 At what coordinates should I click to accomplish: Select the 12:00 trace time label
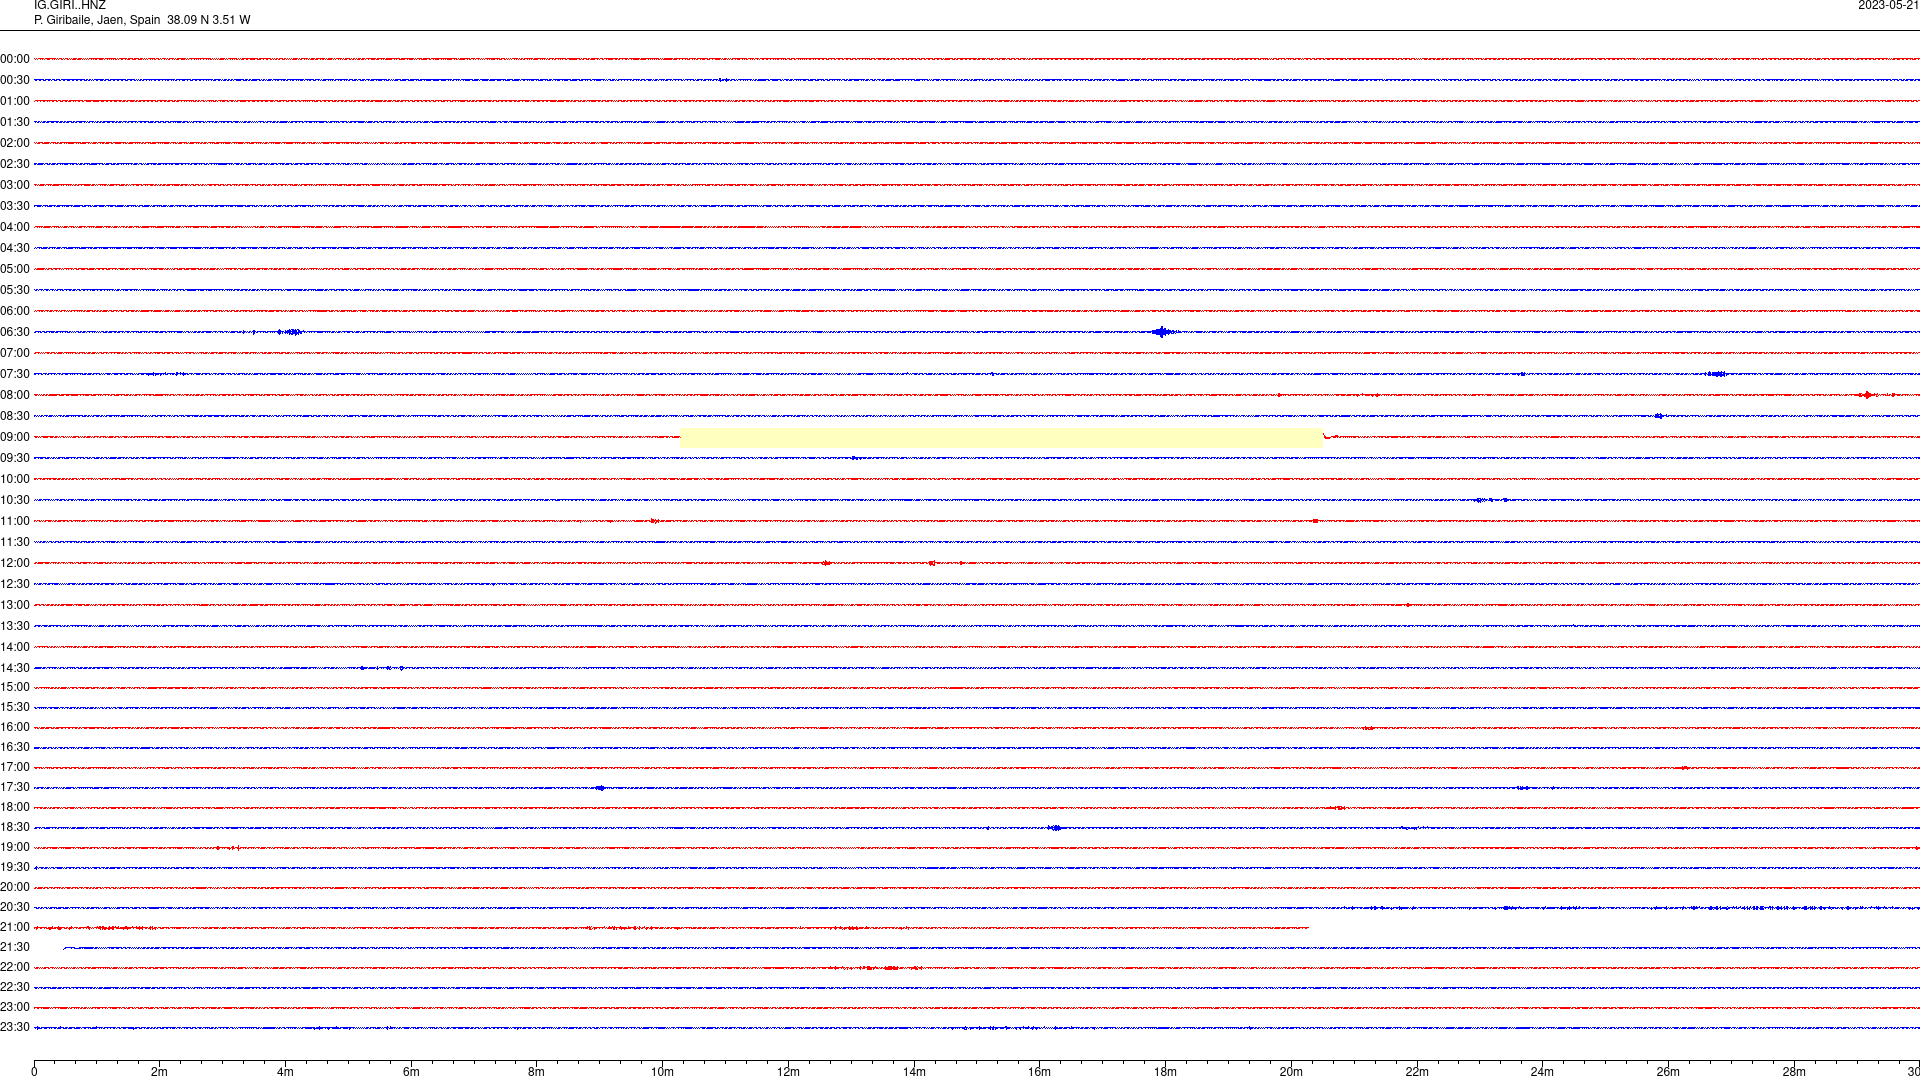tap(15, 563)
